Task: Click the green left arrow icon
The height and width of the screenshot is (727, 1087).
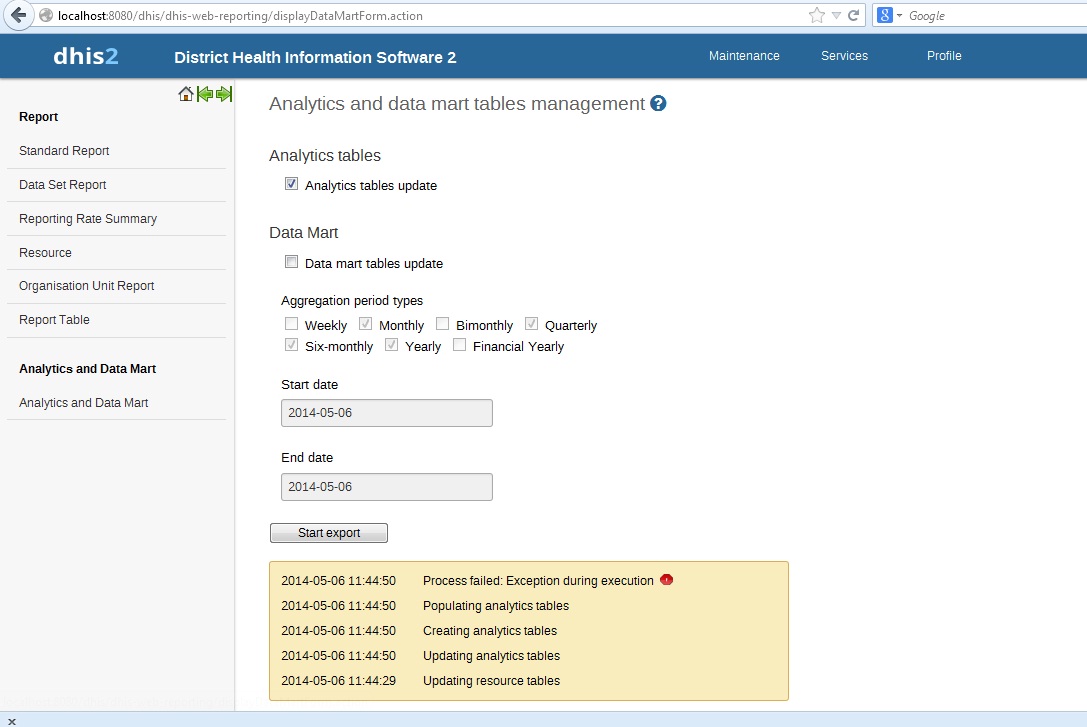Action: 205,94
